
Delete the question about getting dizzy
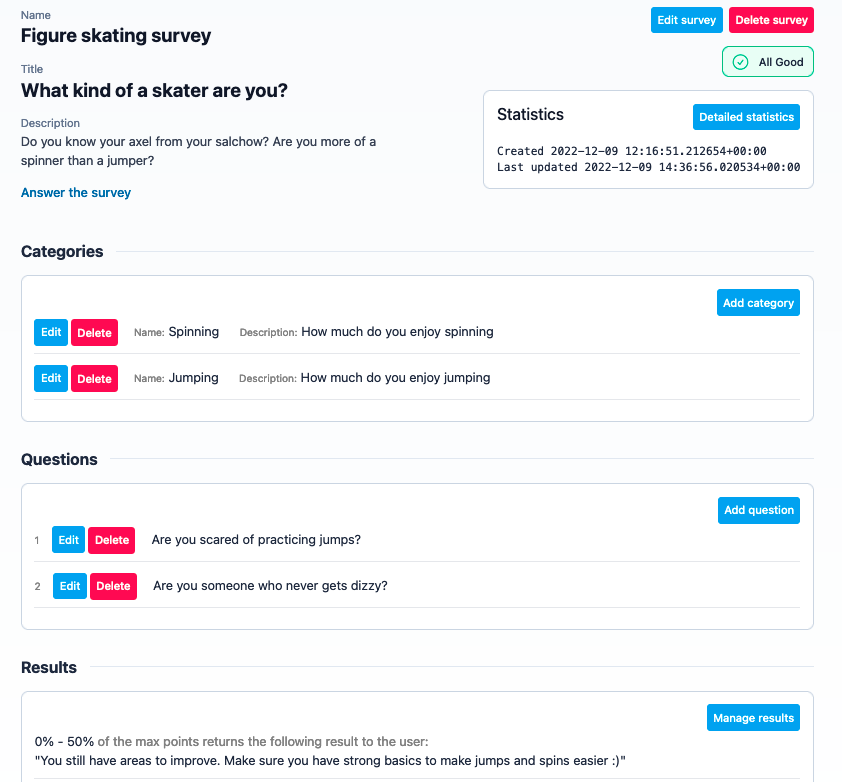[112, 586]
